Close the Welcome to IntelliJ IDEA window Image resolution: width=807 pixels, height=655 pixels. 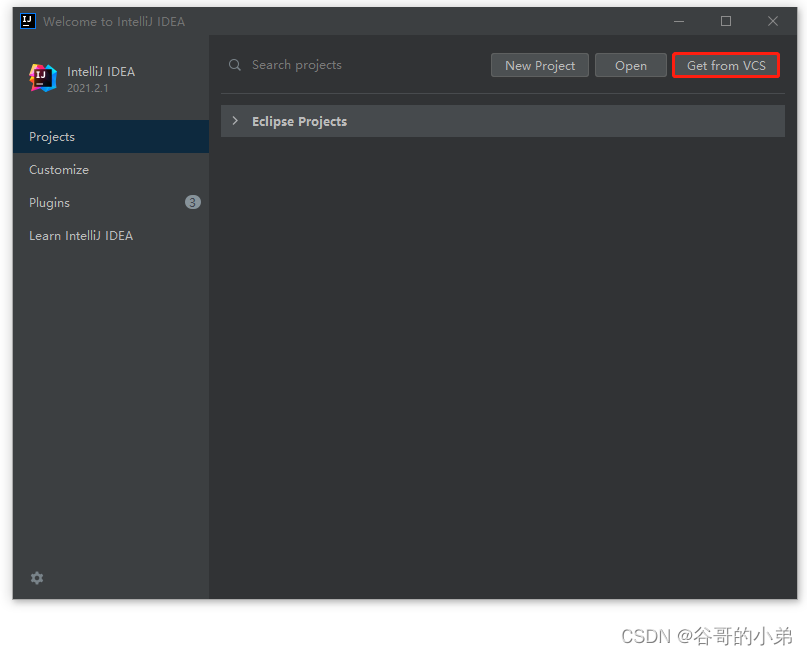[x=773, y=21]
